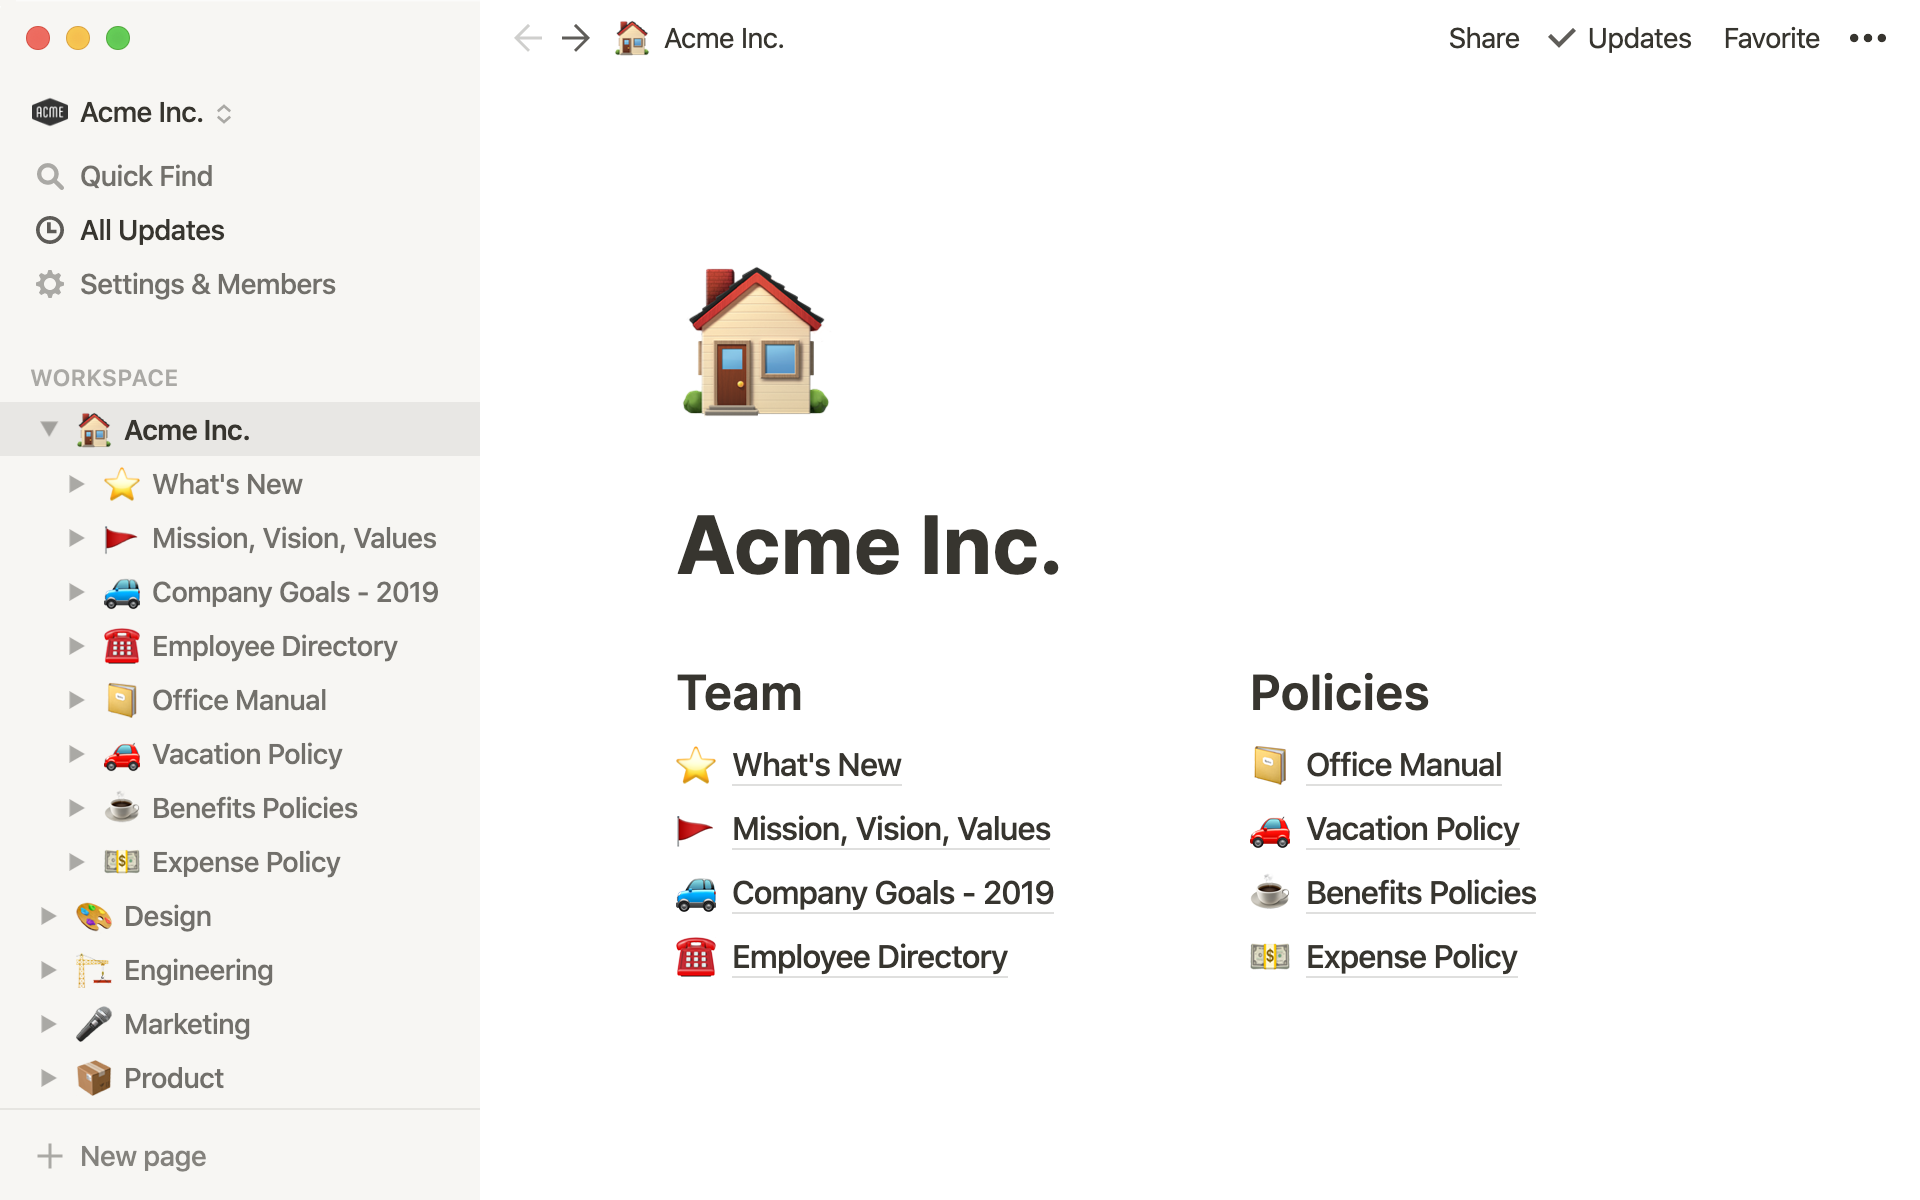1920x1200 pixels.
Task: Expand the Design section in sidebar
Action: click(x=47, y=915)
